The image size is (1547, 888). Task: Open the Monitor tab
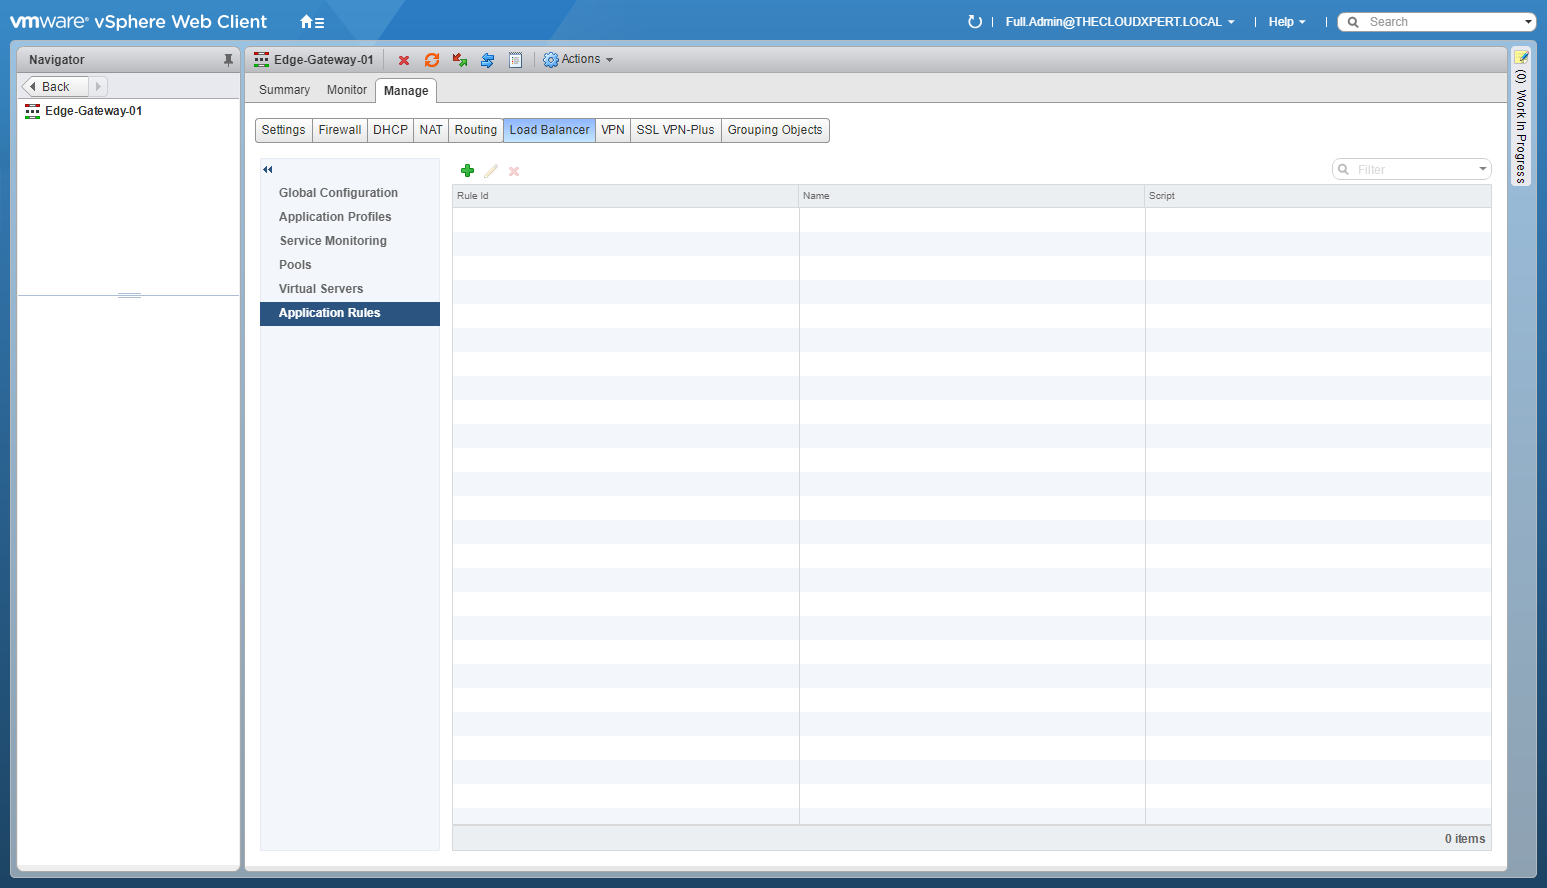[x=347, y=90]
